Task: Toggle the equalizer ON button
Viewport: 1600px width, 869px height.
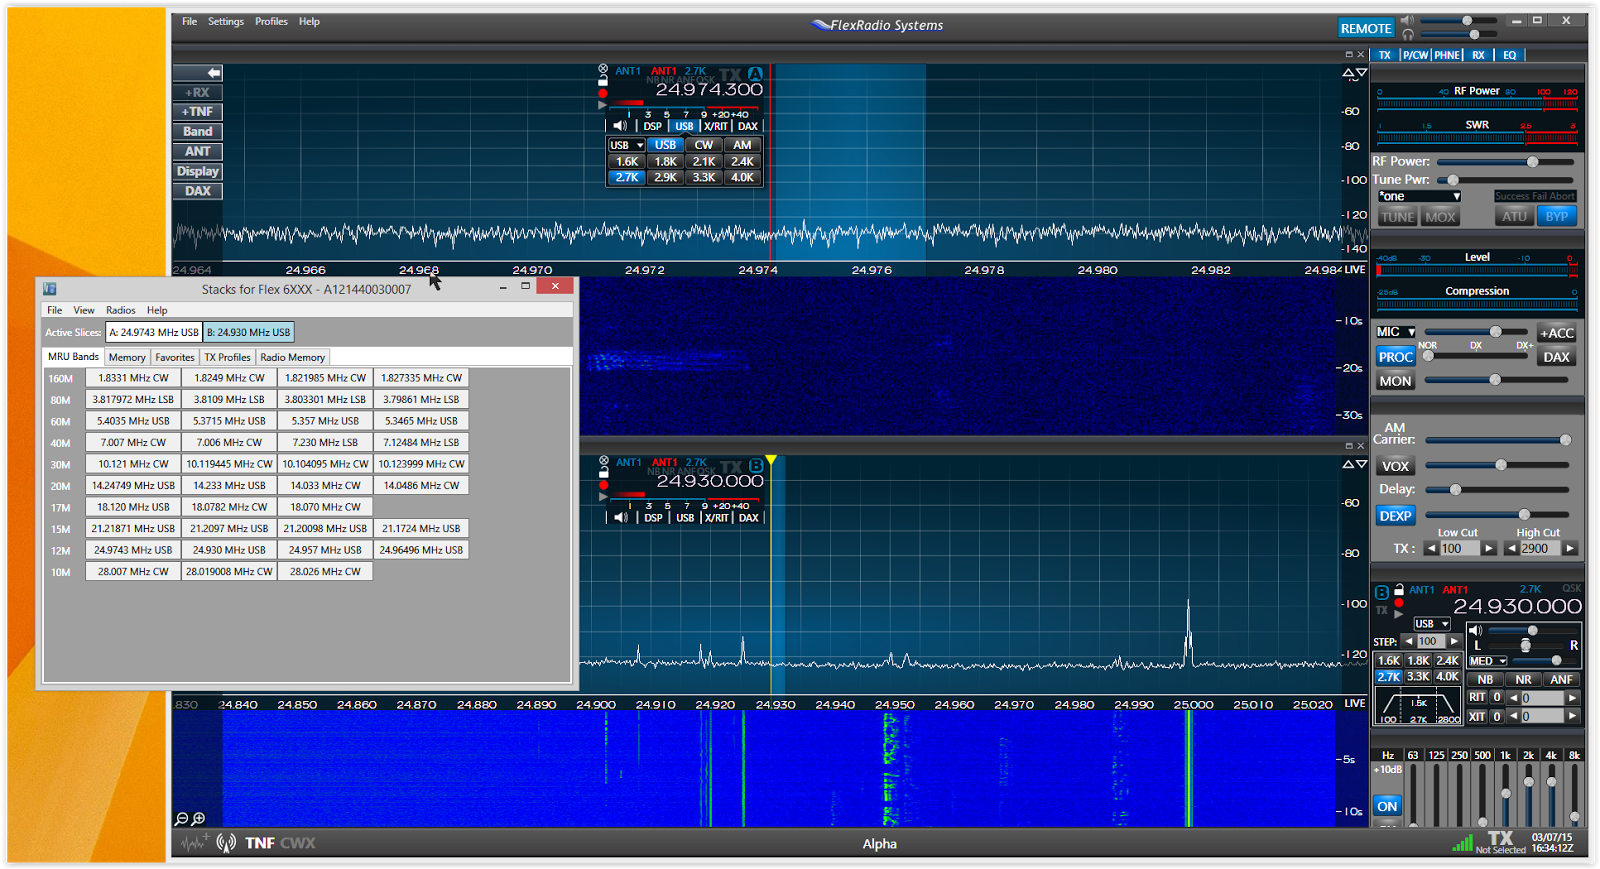Action: [1387, 806]
